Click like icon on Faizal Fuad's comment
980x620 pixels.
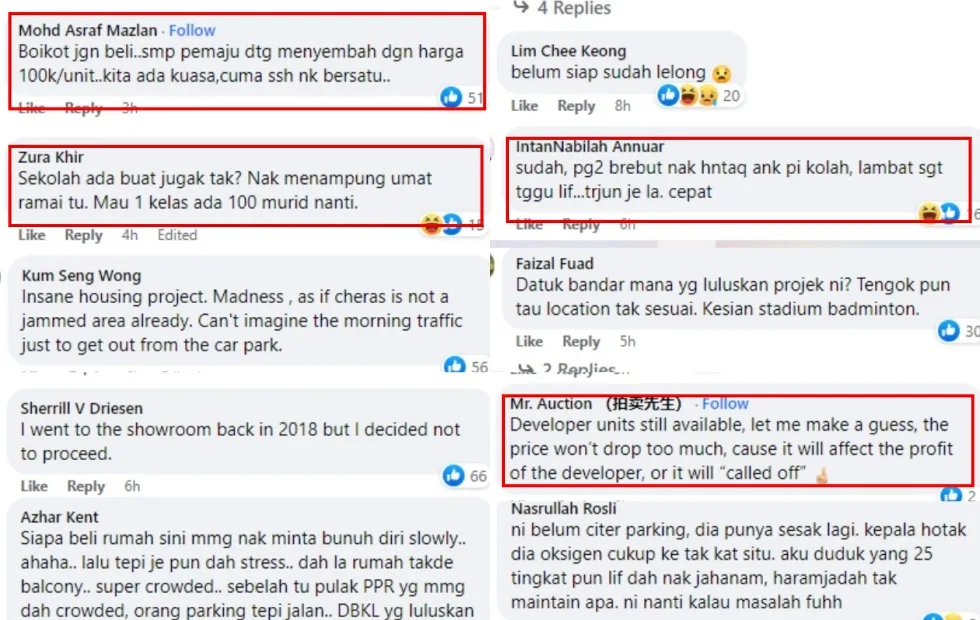tap(949, 331)
